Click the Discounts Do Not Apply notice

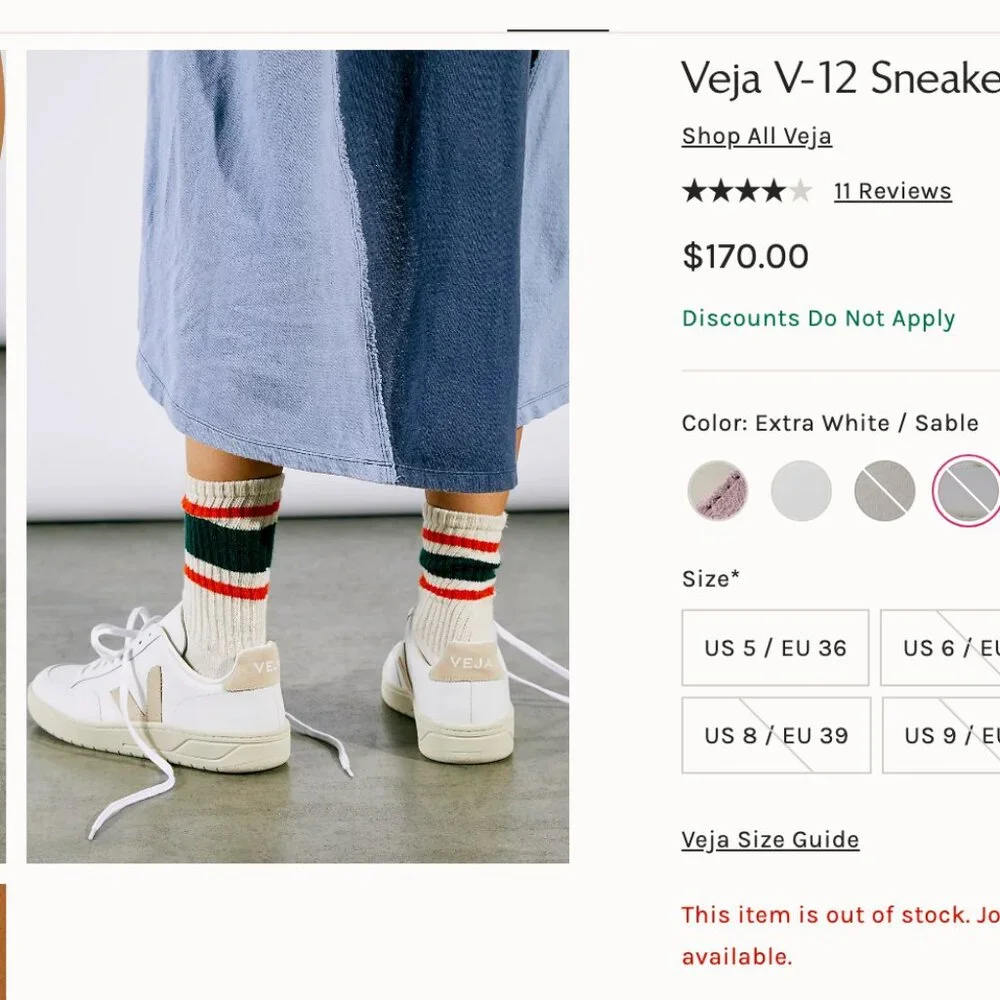click(x=818, y=319)
